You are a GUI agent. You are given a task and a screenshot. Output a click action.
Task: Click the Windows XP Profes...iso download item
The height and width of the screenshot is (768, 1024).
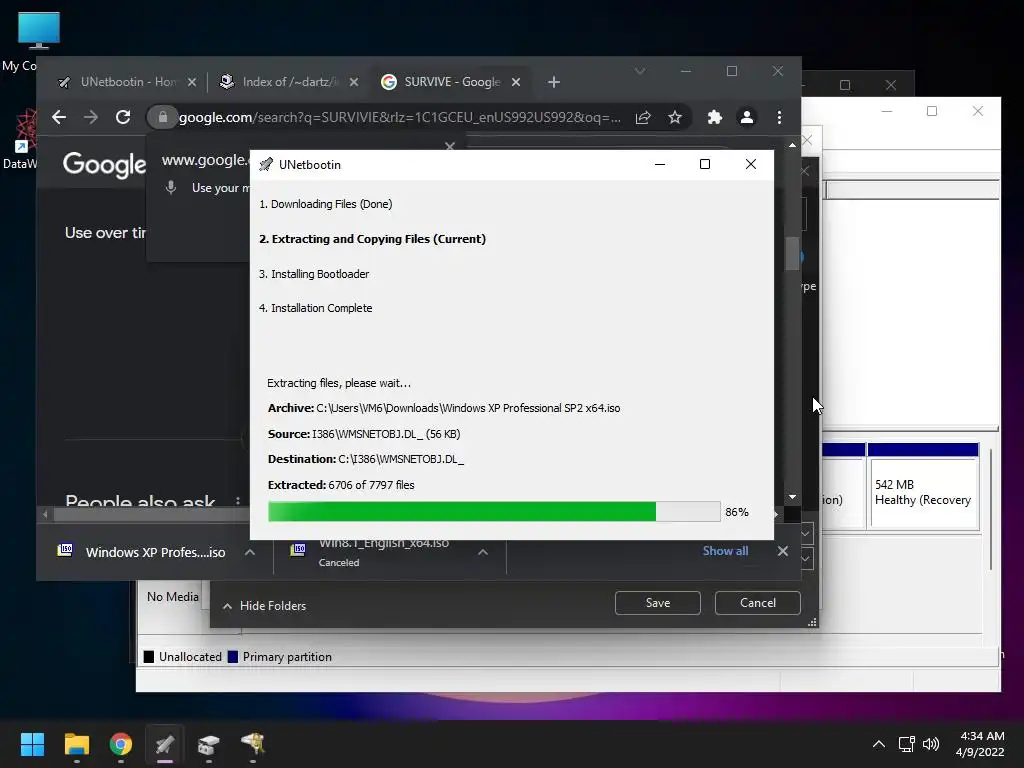click(155, 552)
